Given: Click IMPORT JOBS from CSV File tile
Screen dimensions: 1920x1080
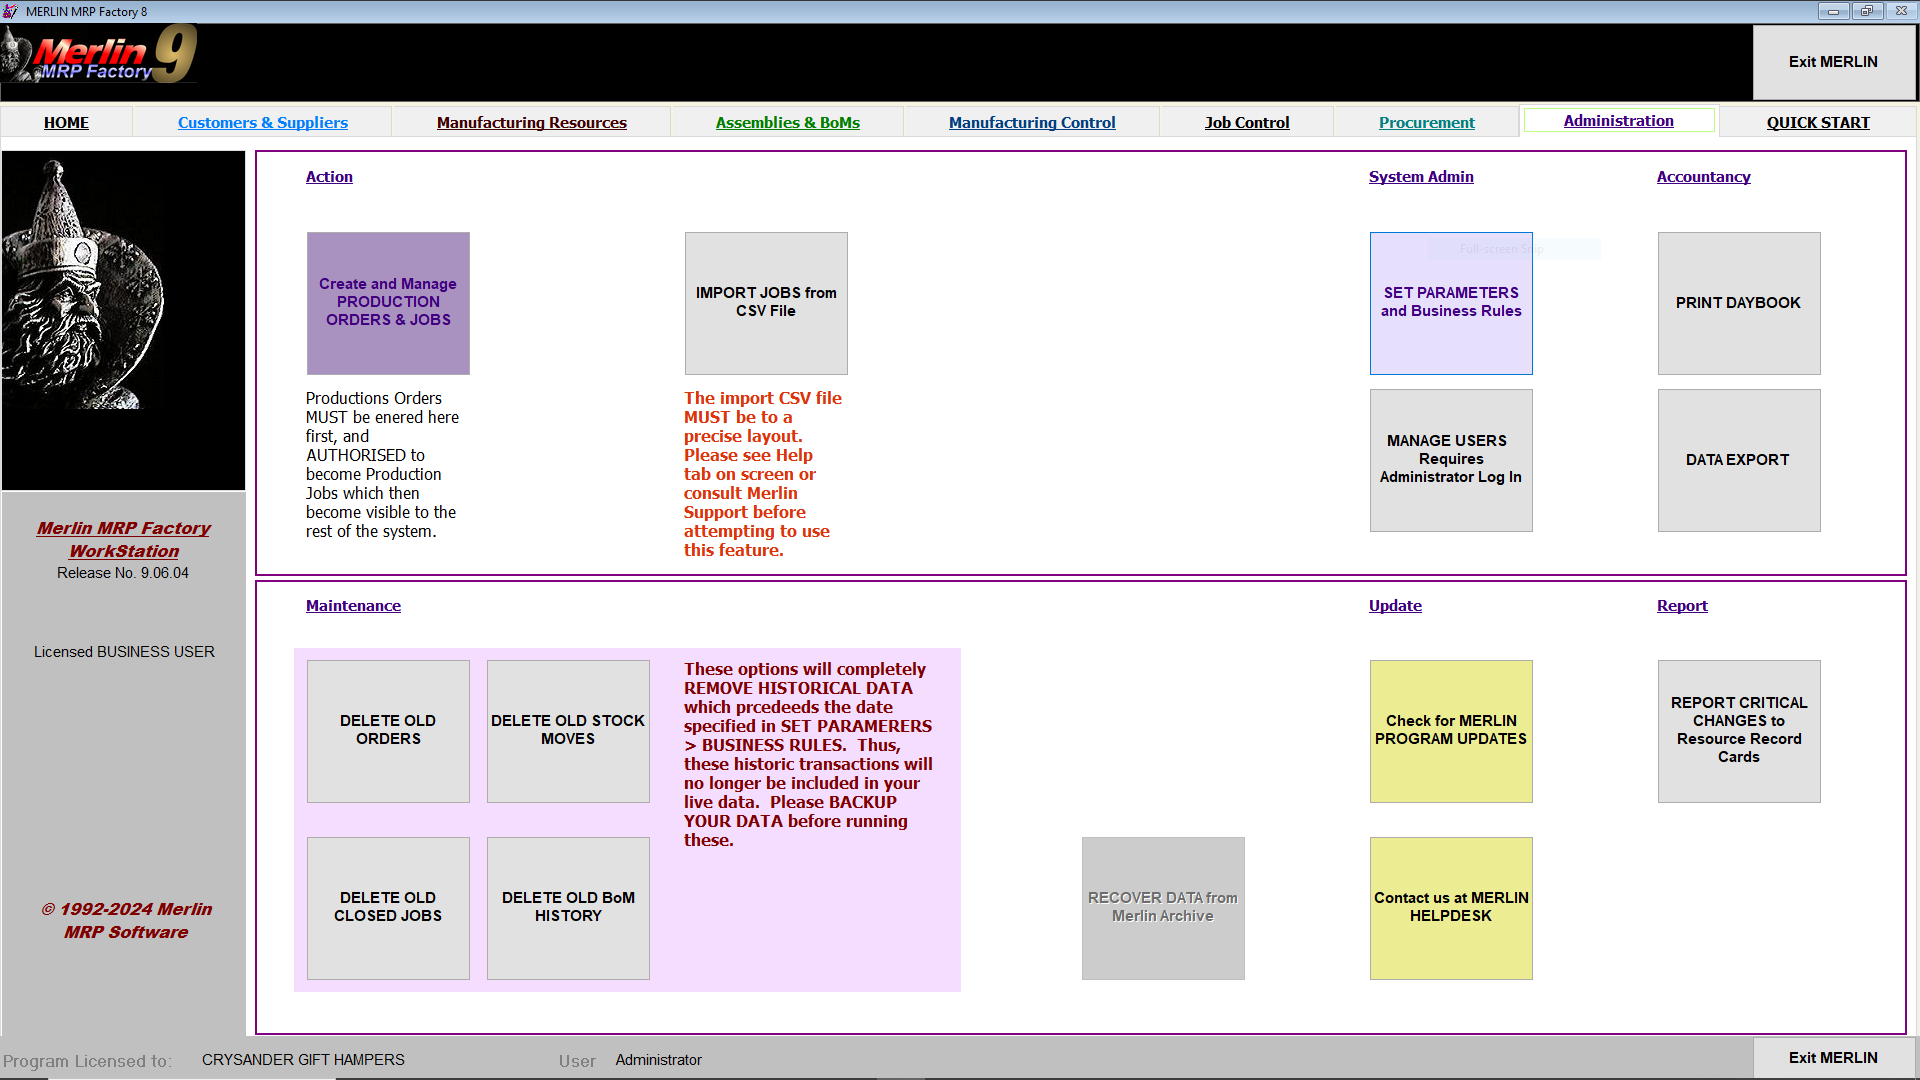Looking at the screenshot, I should [766, 303].
